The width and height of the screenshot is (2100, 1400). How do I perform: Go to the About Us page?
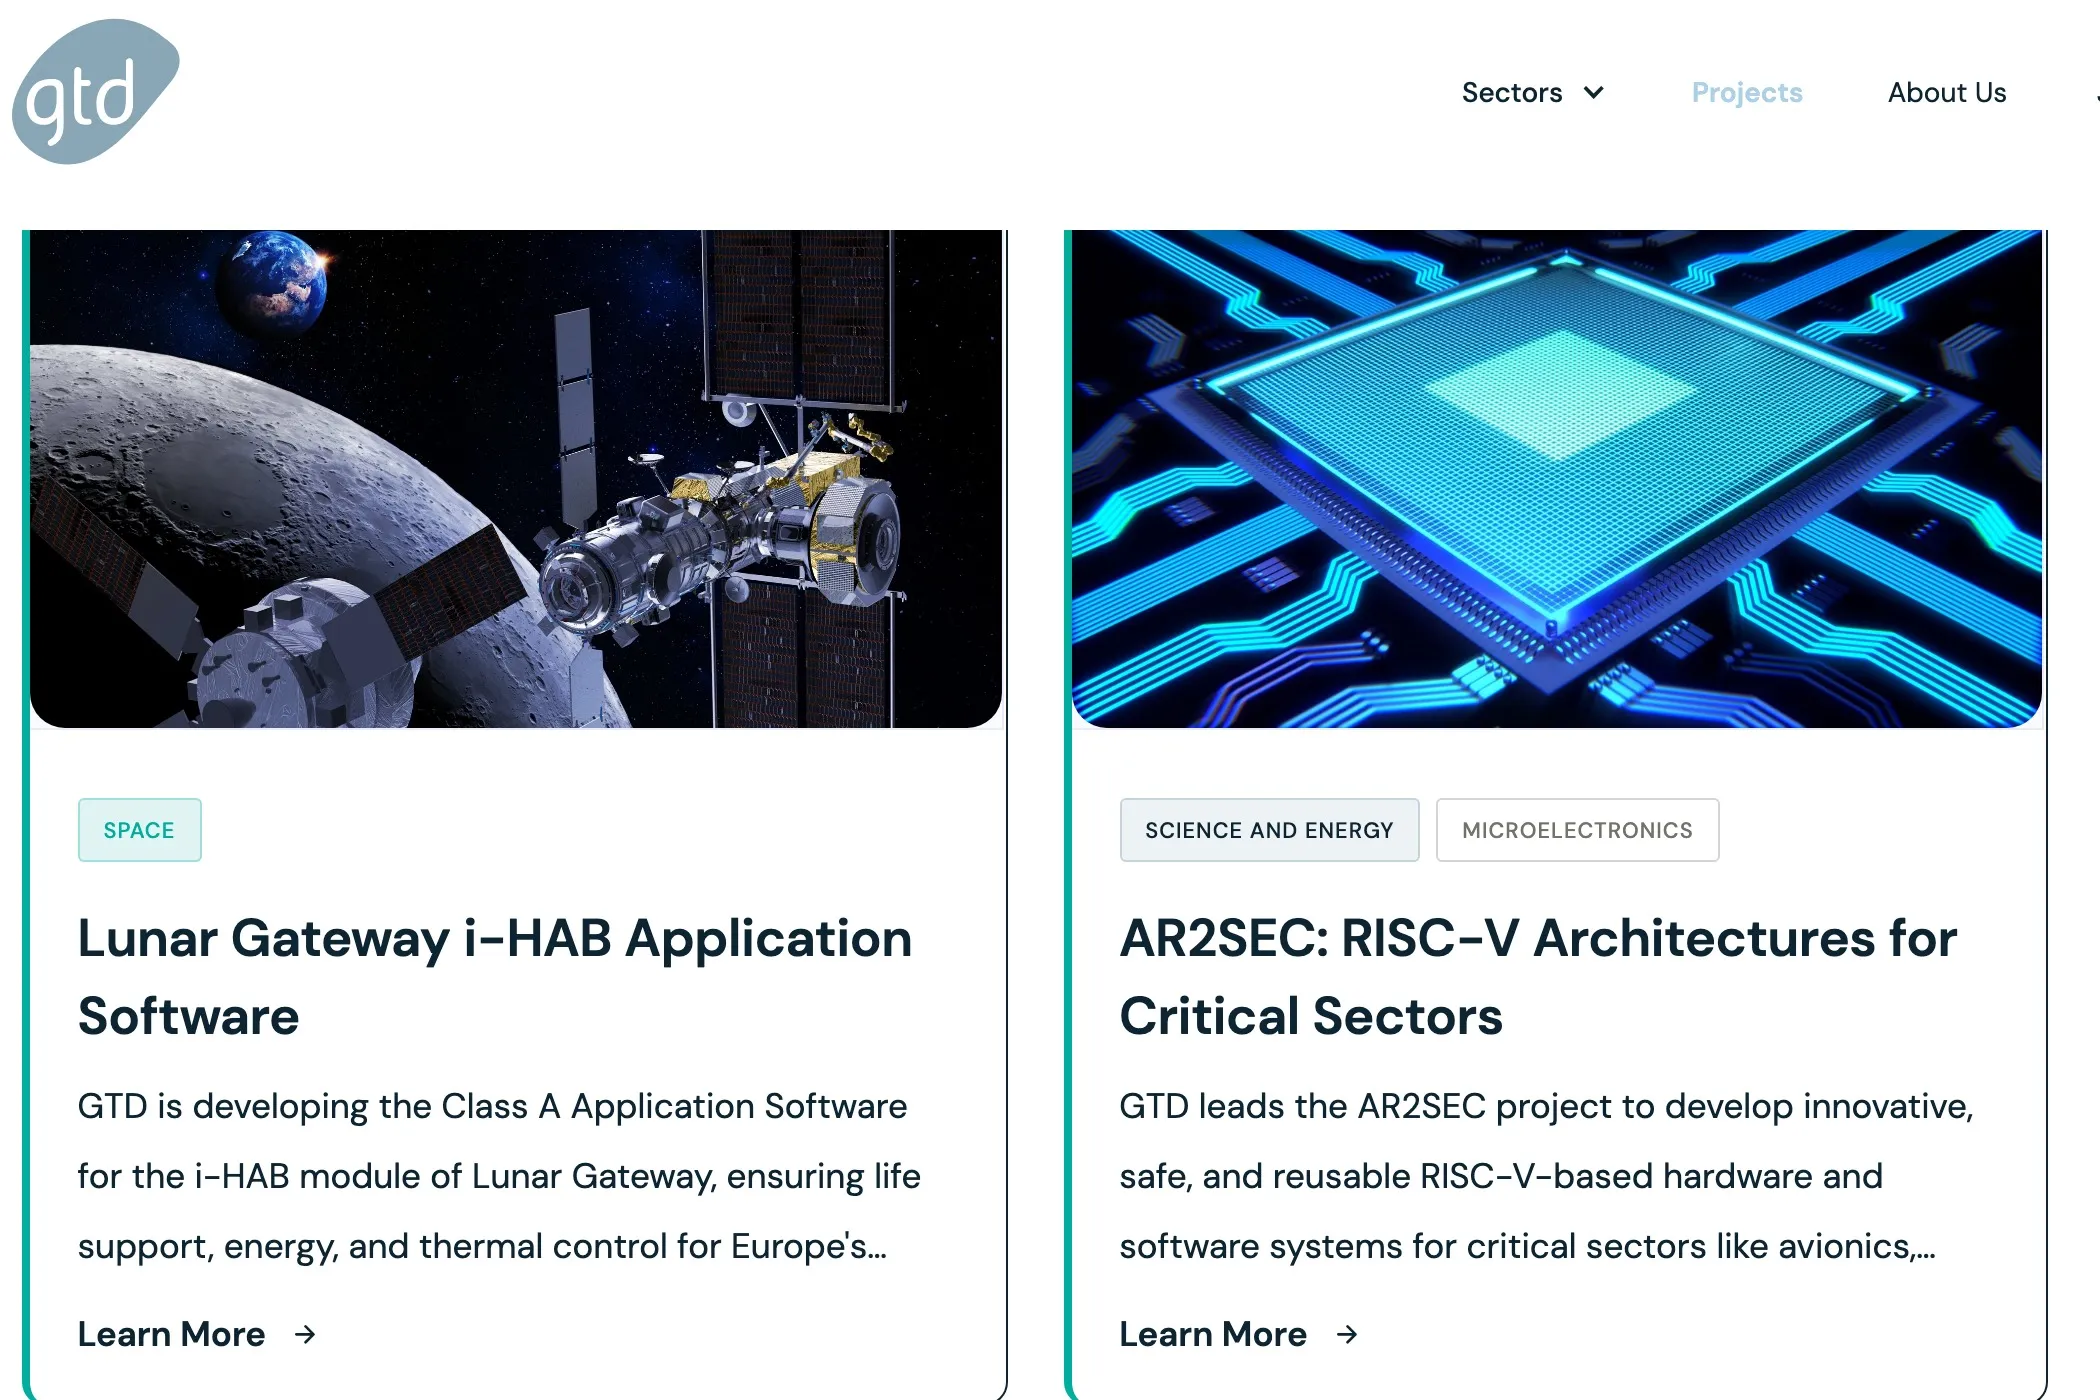[x=1947, y=93]
